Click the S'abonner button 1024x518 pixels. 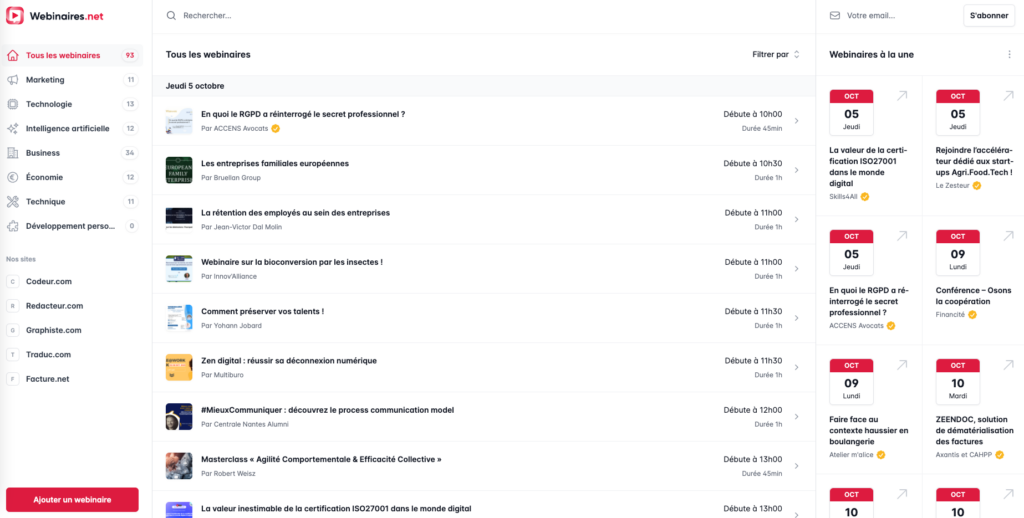point(989,16)
